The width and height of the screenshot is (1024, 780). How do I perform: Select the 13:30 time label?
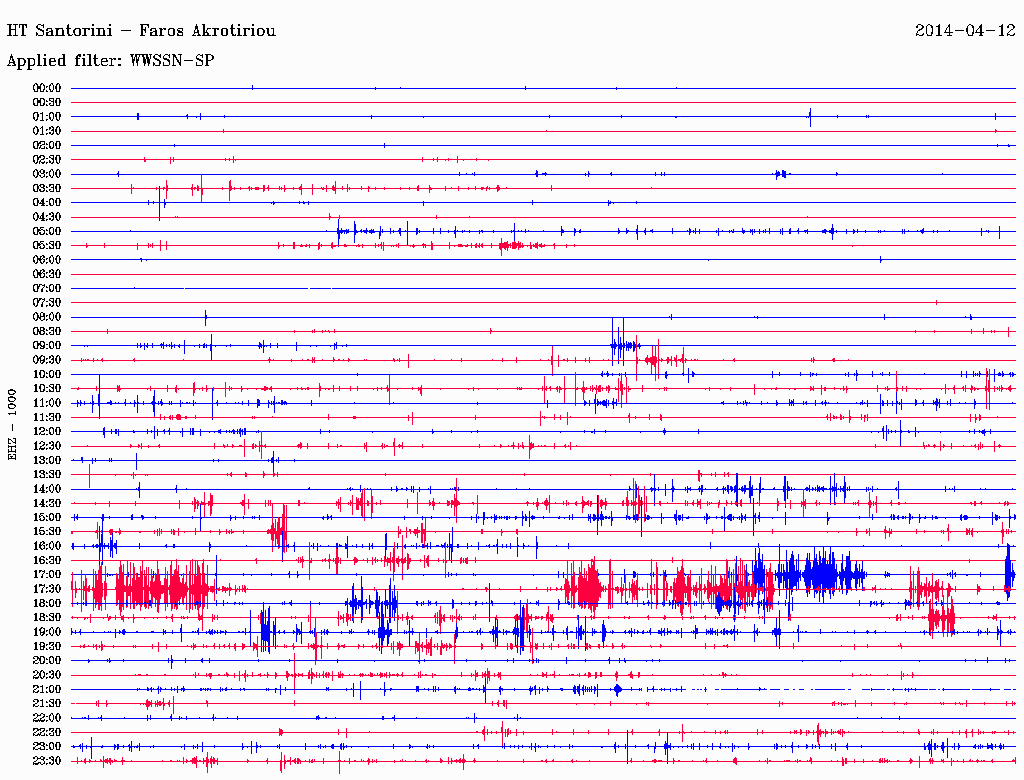[x=47, y=475]
